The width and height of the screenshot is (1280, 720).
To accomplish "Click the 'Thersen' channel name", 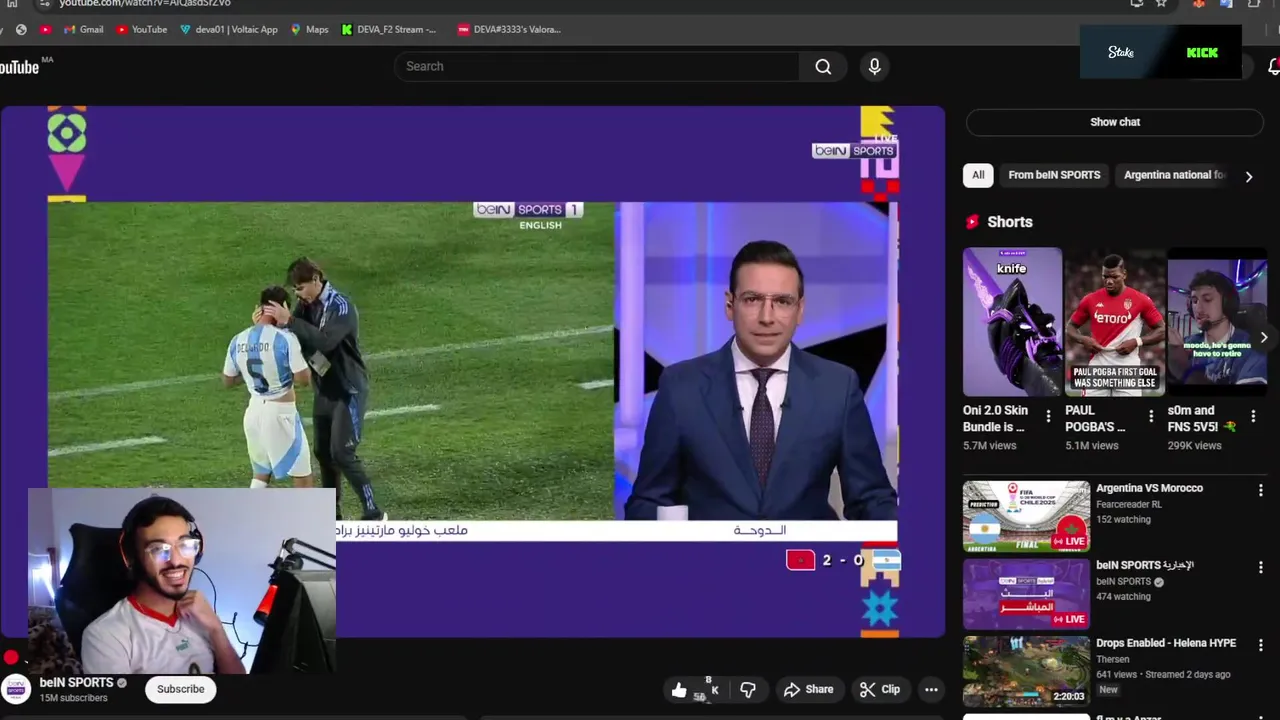I will (1113, 660).
